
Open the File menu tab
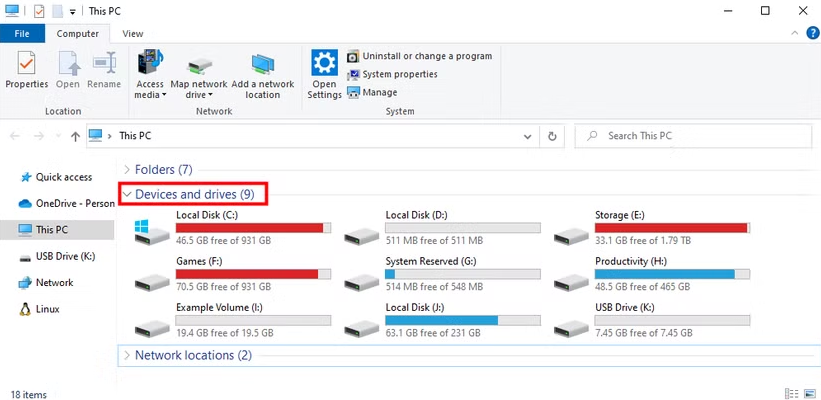(21, 33)
